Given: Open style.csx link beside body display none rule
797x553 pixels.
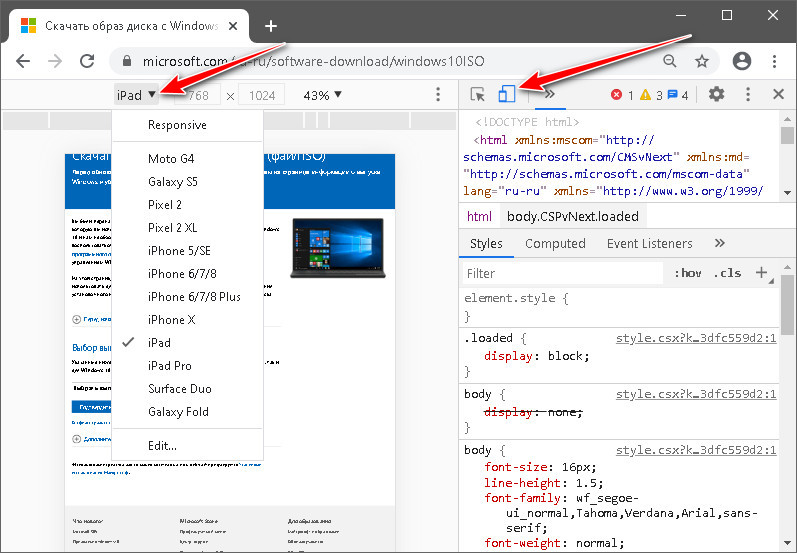Looking at the screenshot, I should tap(696, 394).
